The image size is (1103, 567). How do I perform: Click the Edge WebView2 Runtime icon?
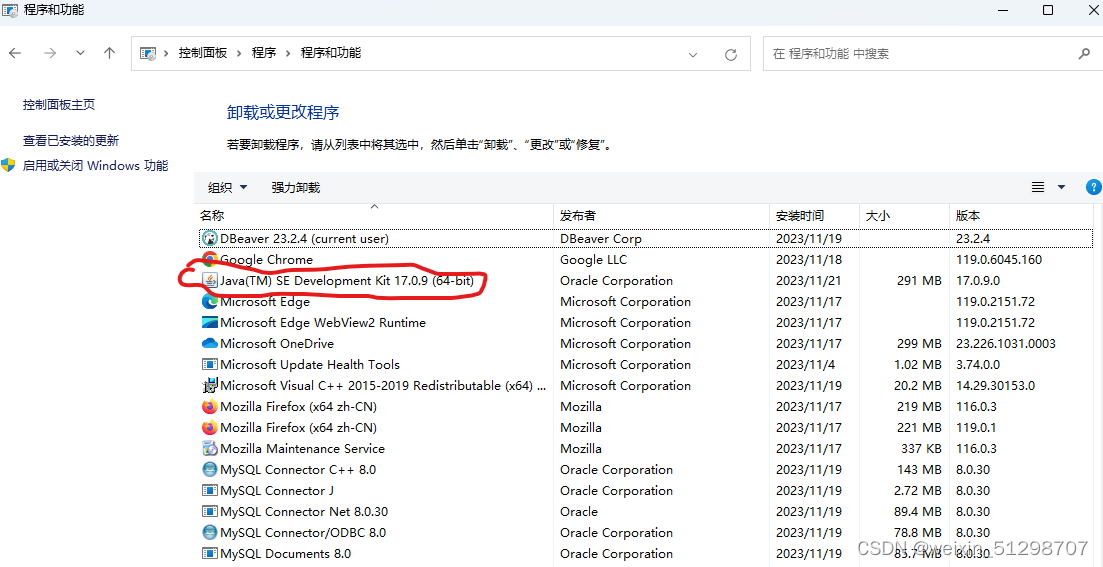[210, 323]
